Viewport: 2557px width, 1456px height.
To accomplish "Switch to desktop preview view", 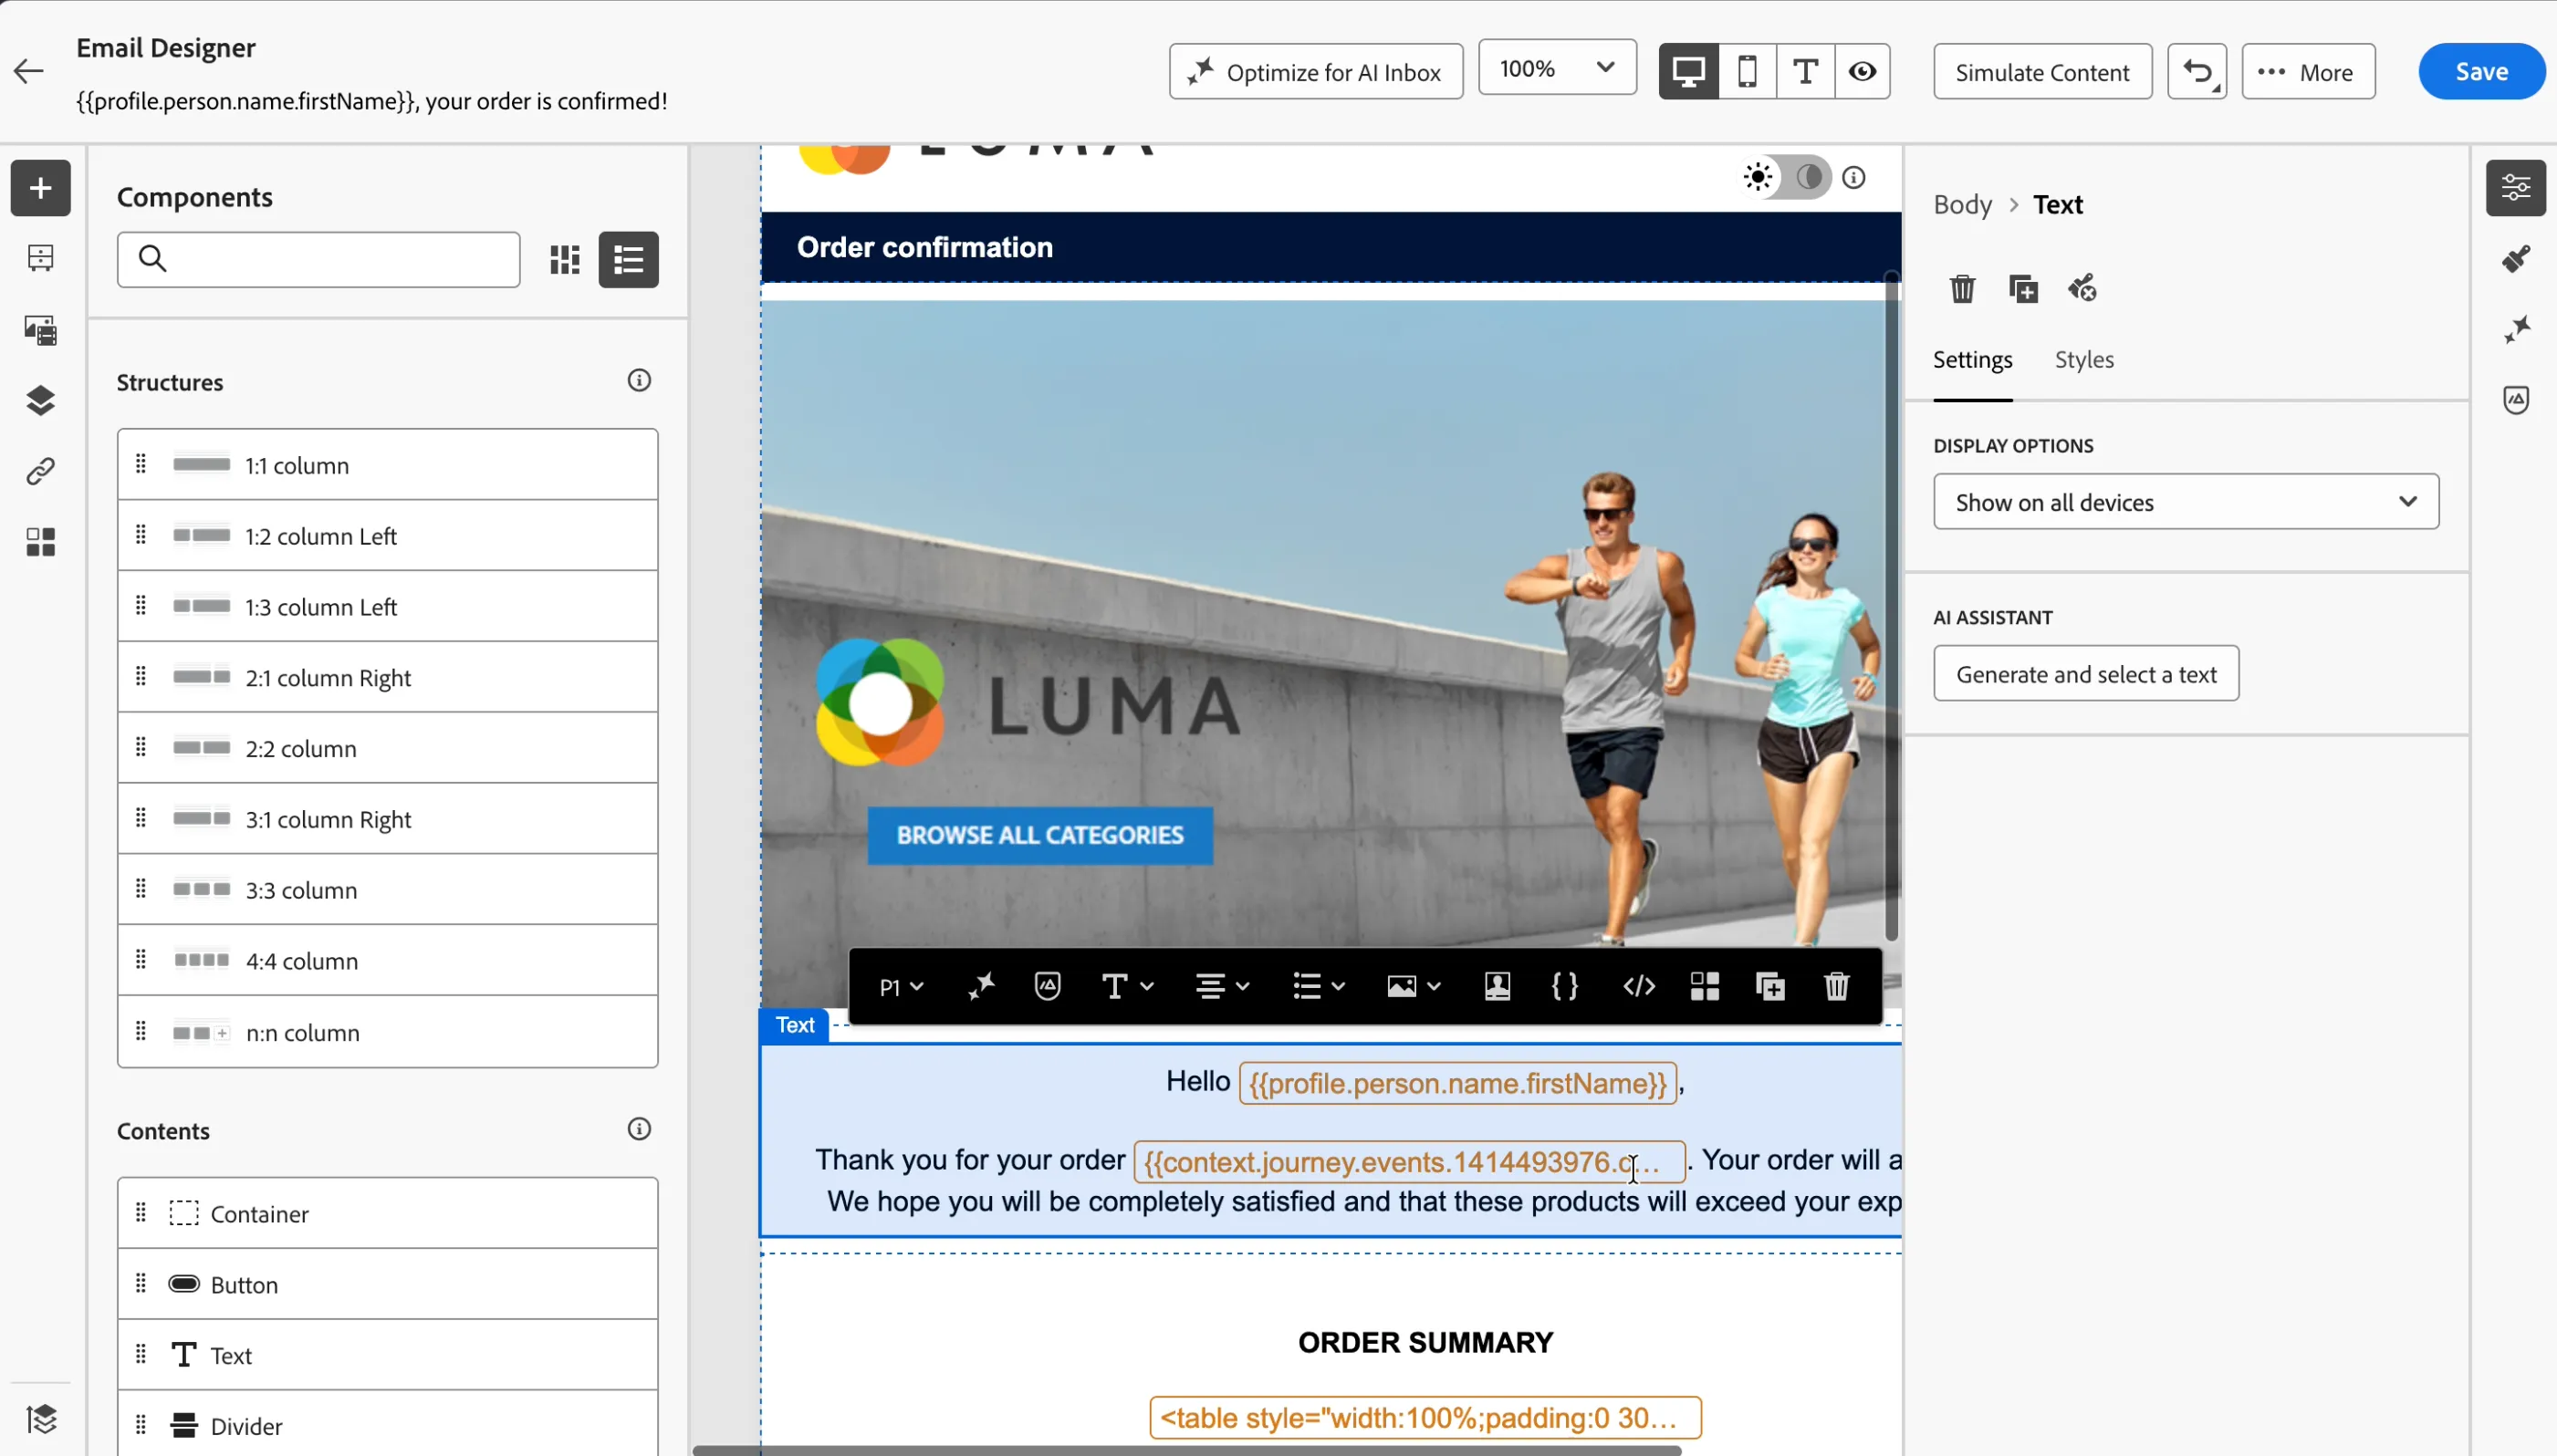I will (1689, 72).
